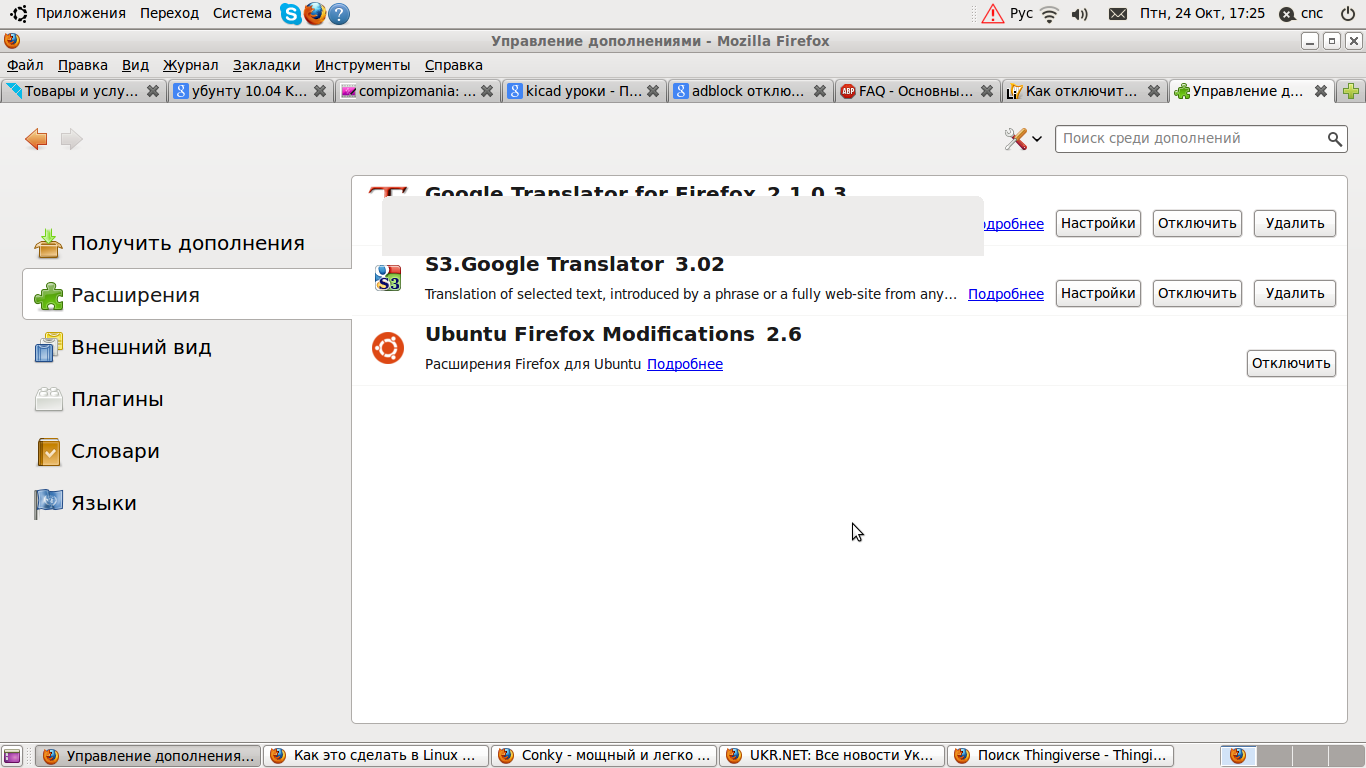Viewport: 1366px width, 768px height.
Task: Click the Рус keyboard layout indicator
Action: (1021, 13)
